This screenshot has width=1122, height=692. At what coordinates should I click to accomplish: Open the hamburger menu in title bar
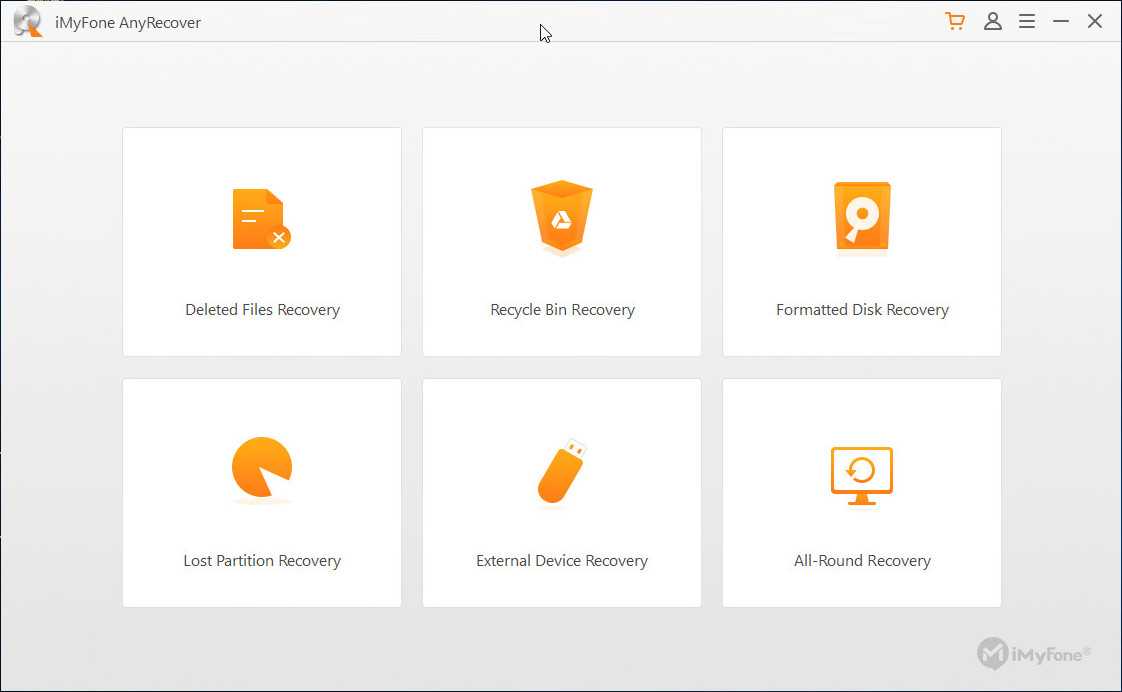pyautogui.click(x=1027, y=21)
